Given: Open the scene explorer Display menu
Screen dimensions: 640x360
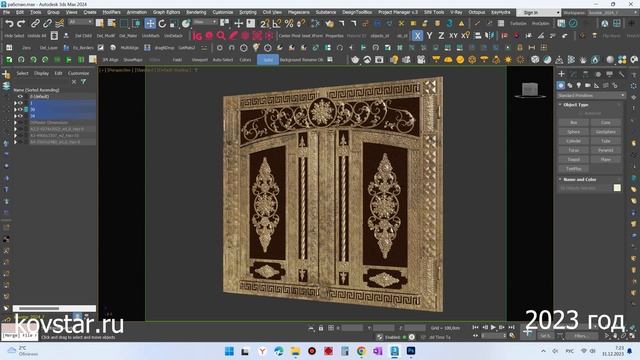Looking at the screenshot, I should click(41, 73).
